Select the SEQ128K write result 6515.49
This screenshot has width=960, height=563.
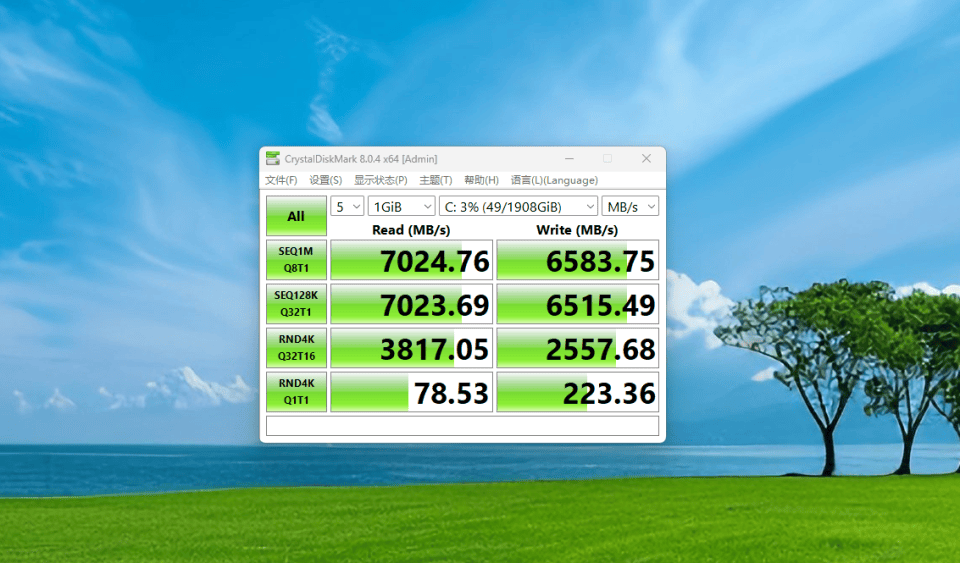click(577, 304)
